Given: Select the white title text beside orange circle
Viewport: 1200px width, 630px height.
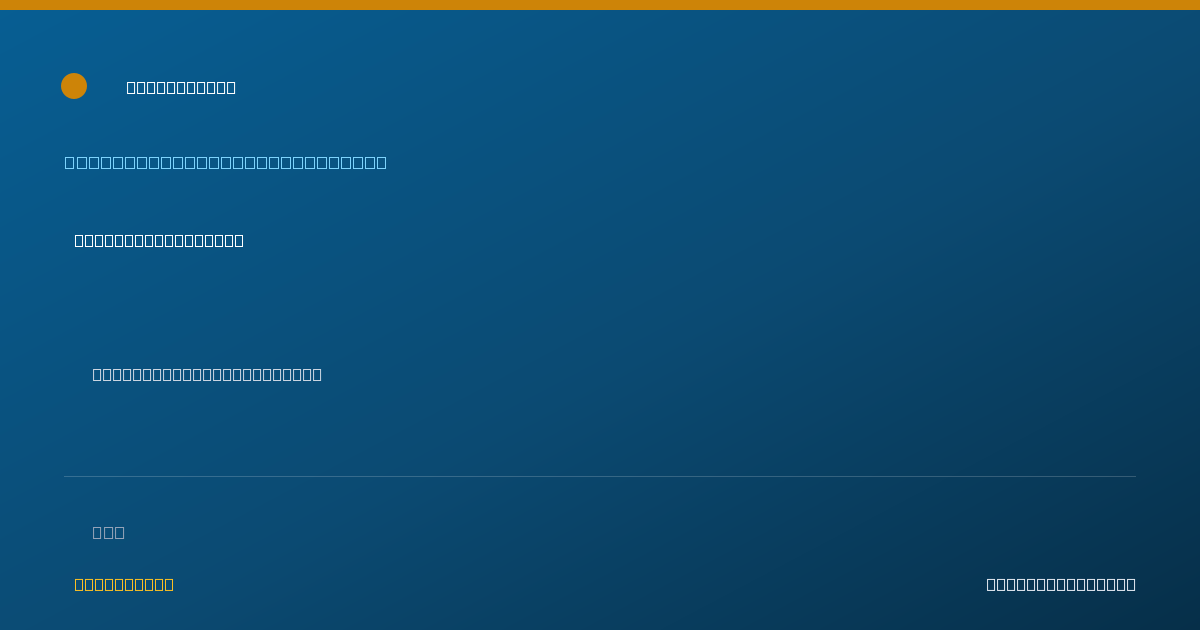Looking at the screenshot, I should tap(181, 87).
